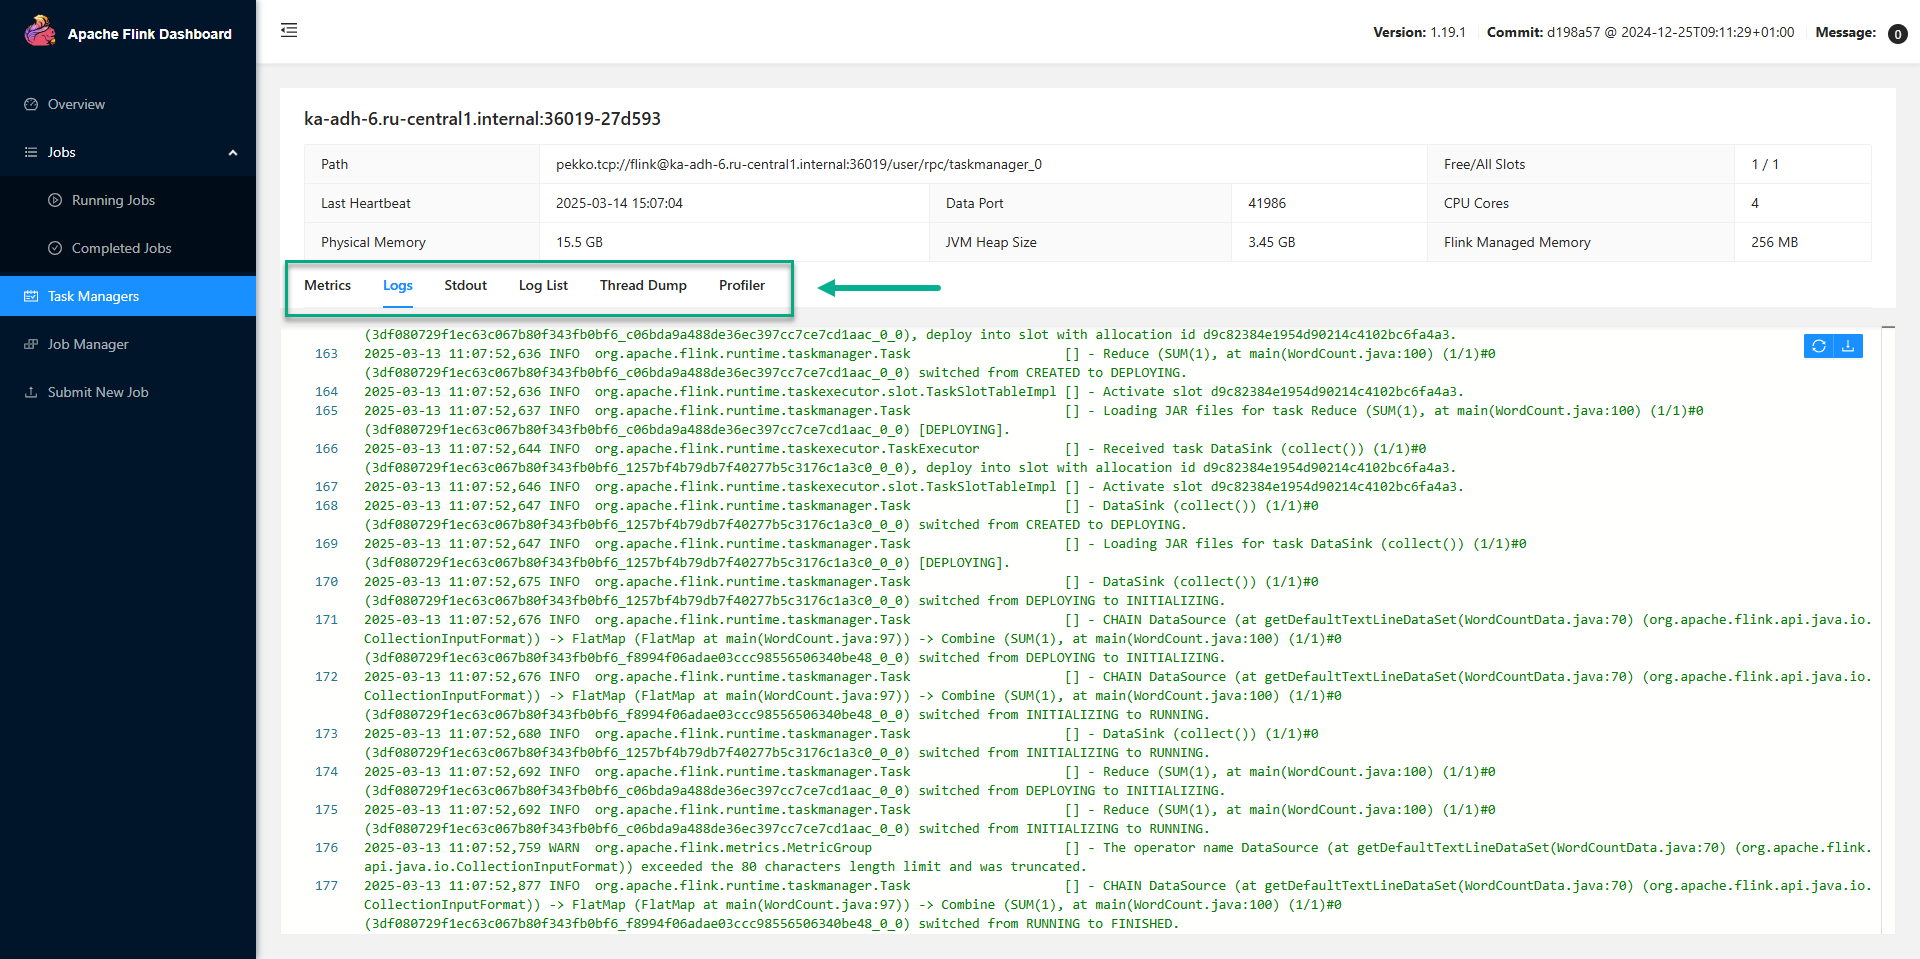This screenshot has height=959, width=1920.
Task: Click log line number 173
Action: click(326, 734)
